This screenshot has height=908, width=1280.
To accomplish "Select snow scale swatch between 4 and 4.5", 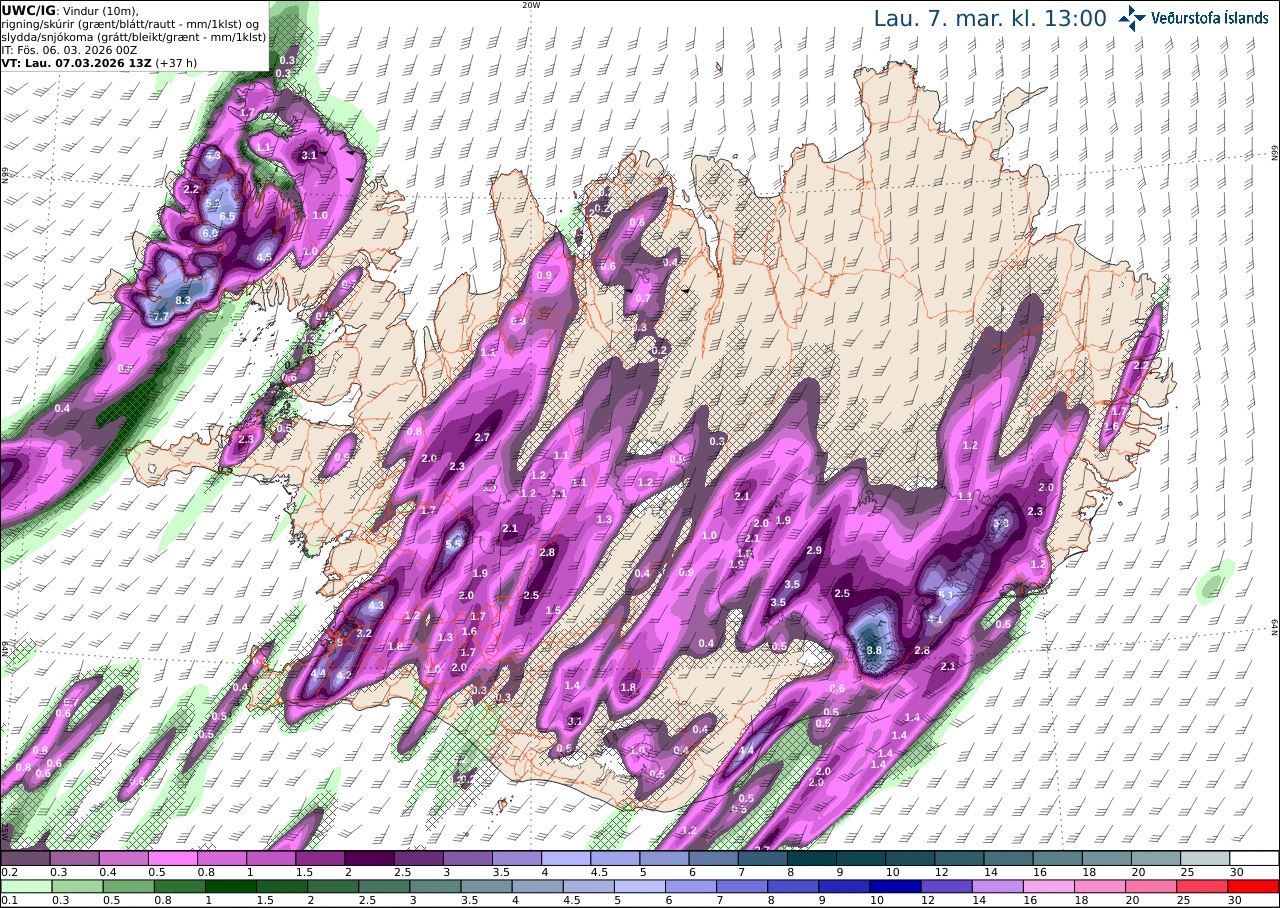I will pyautogui.click(x=566, y=858).
